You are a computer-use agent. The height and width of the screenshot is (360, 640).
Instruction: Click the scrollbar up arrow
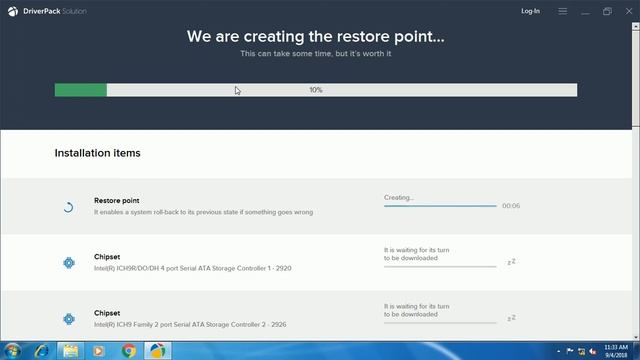(x=636, y=27)
